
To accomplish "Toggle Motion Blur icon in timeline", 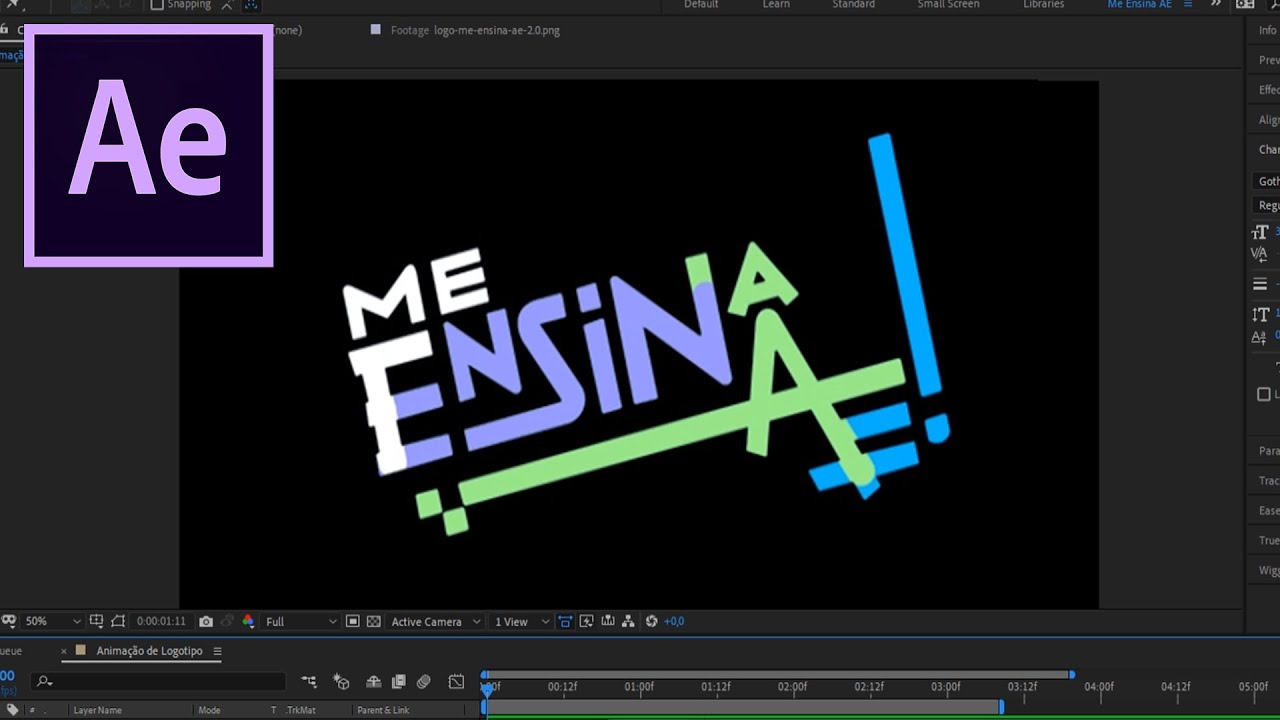I will coord(423,682).
